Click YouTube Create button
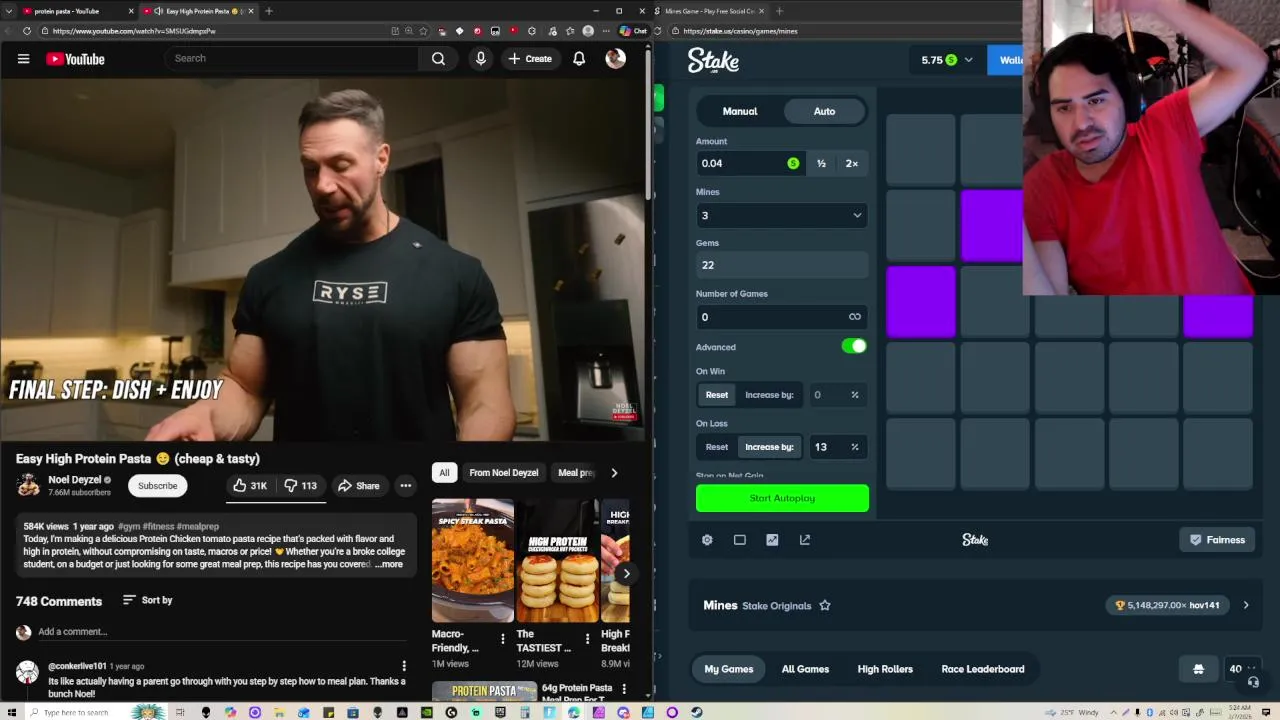This screenshot has width=1280, height=720. pos(530,59)
